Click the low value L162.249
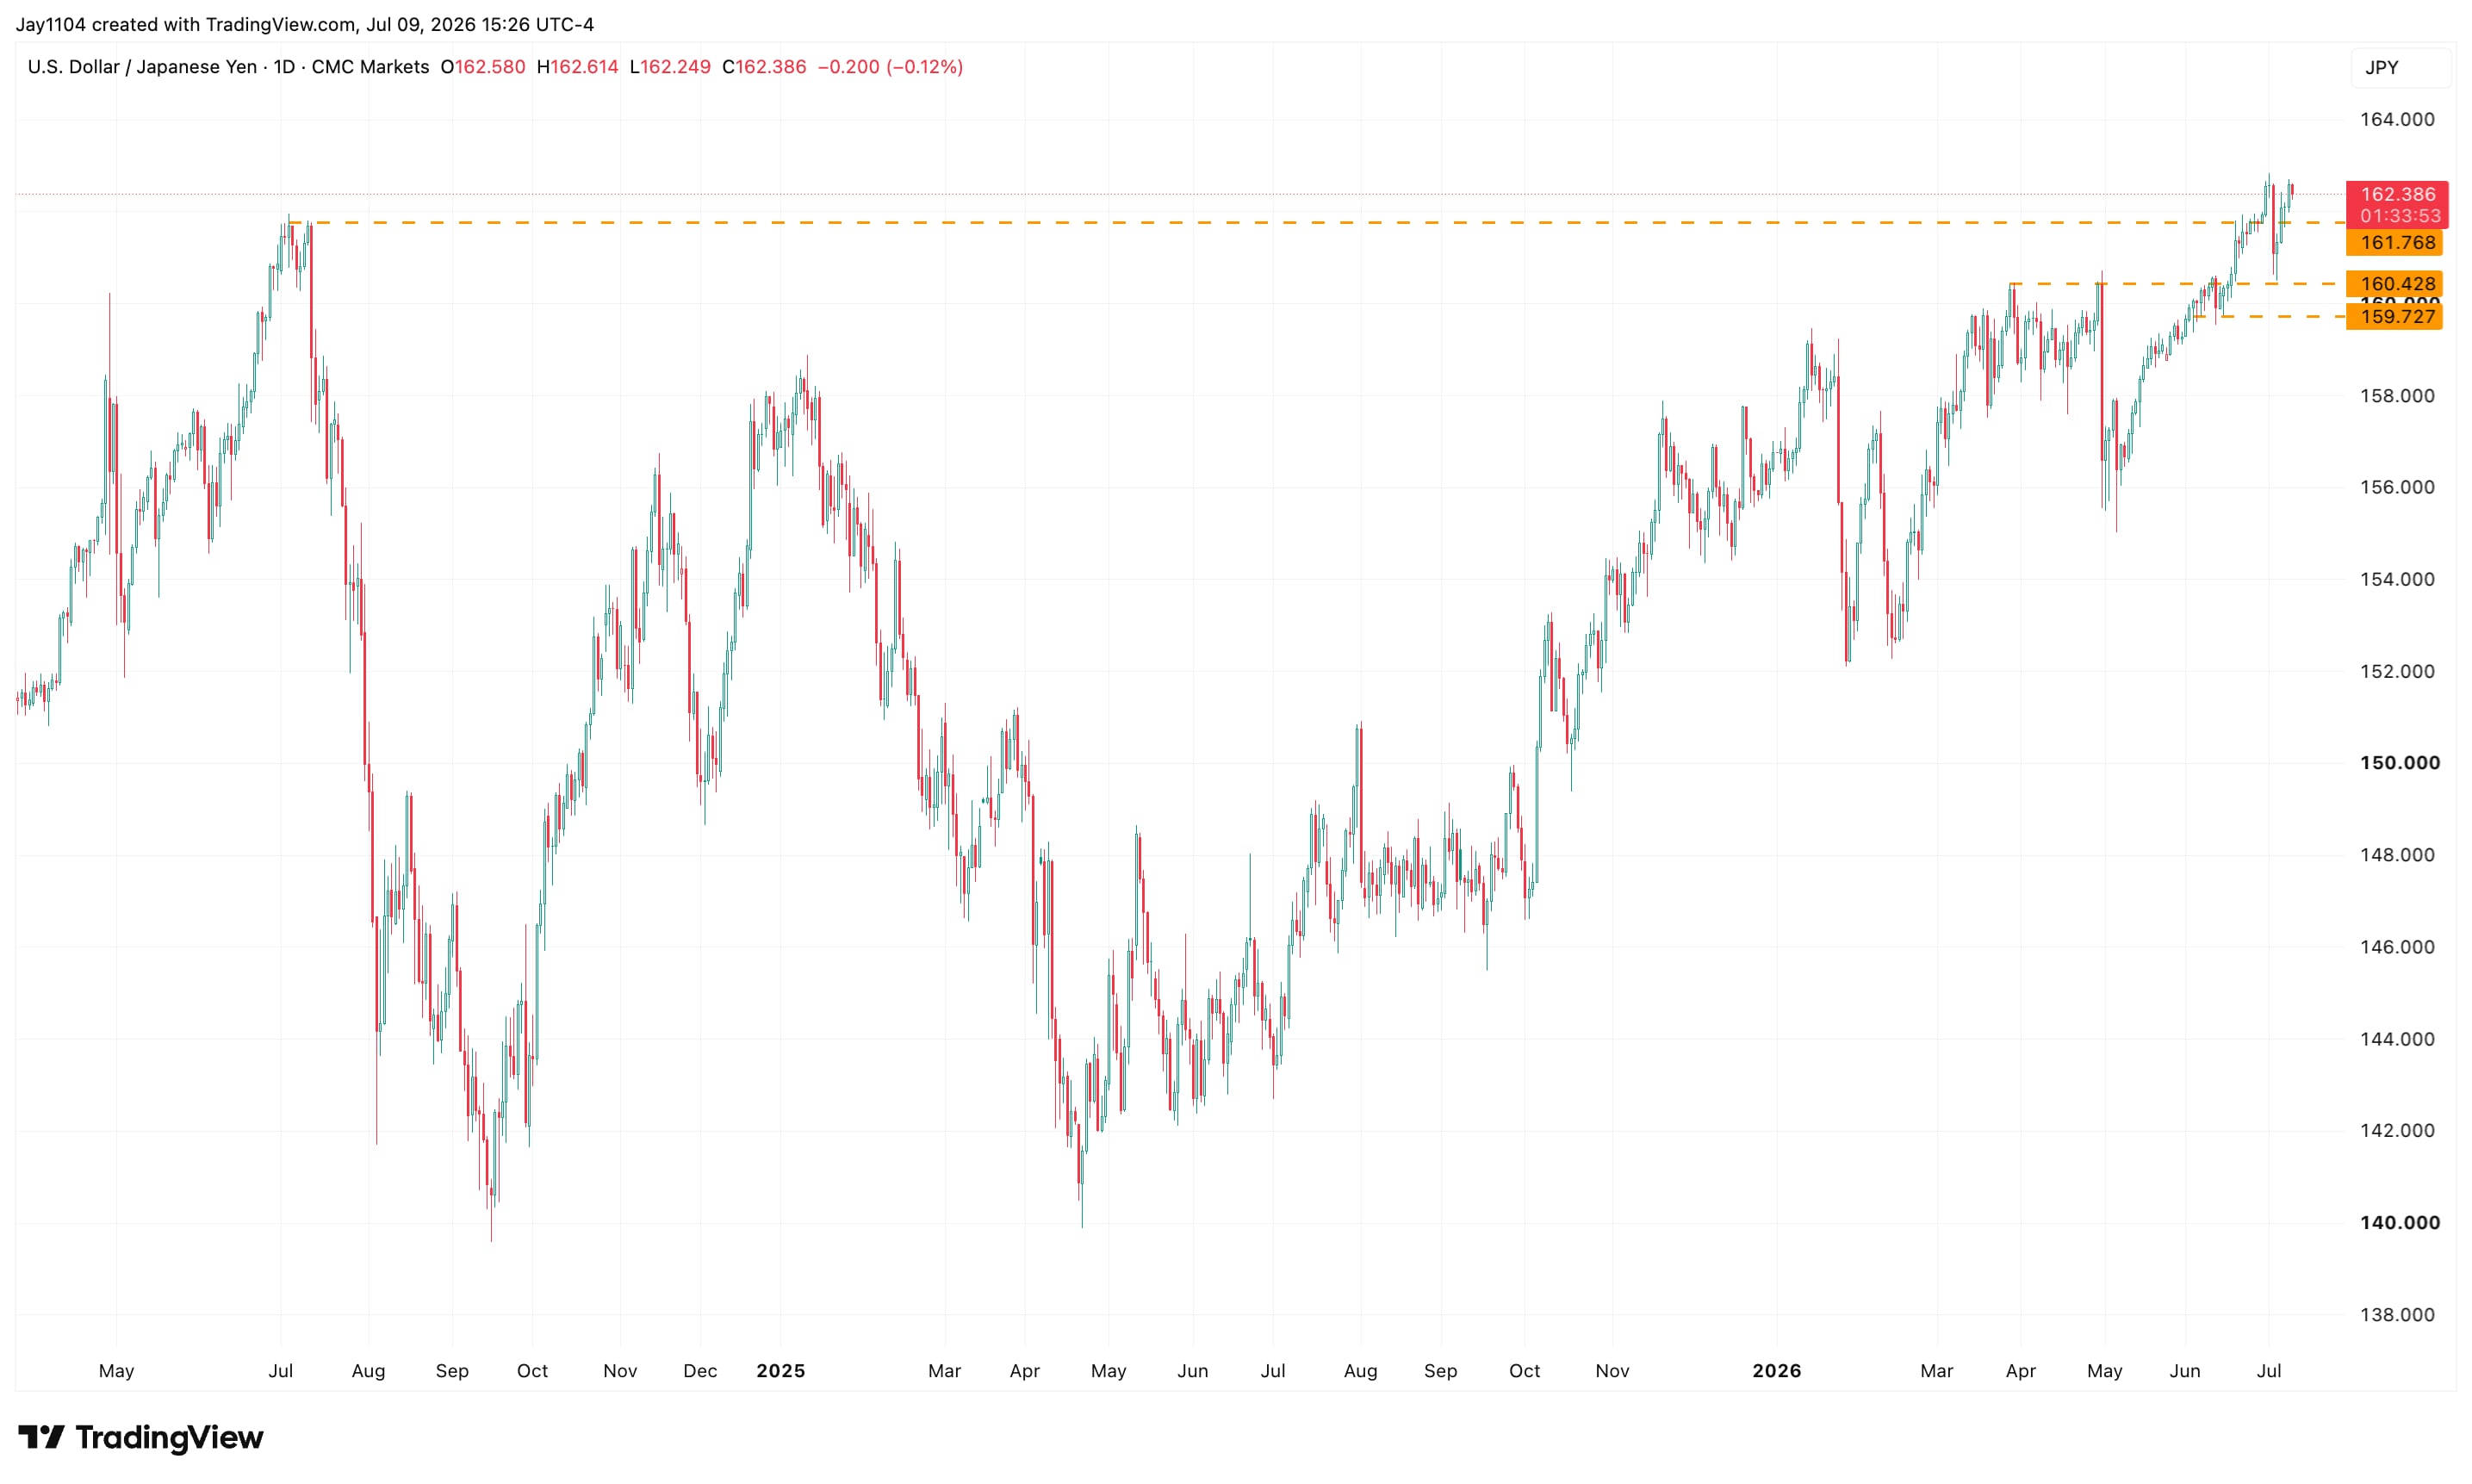 pyautogui.click(x=670, y=67)
